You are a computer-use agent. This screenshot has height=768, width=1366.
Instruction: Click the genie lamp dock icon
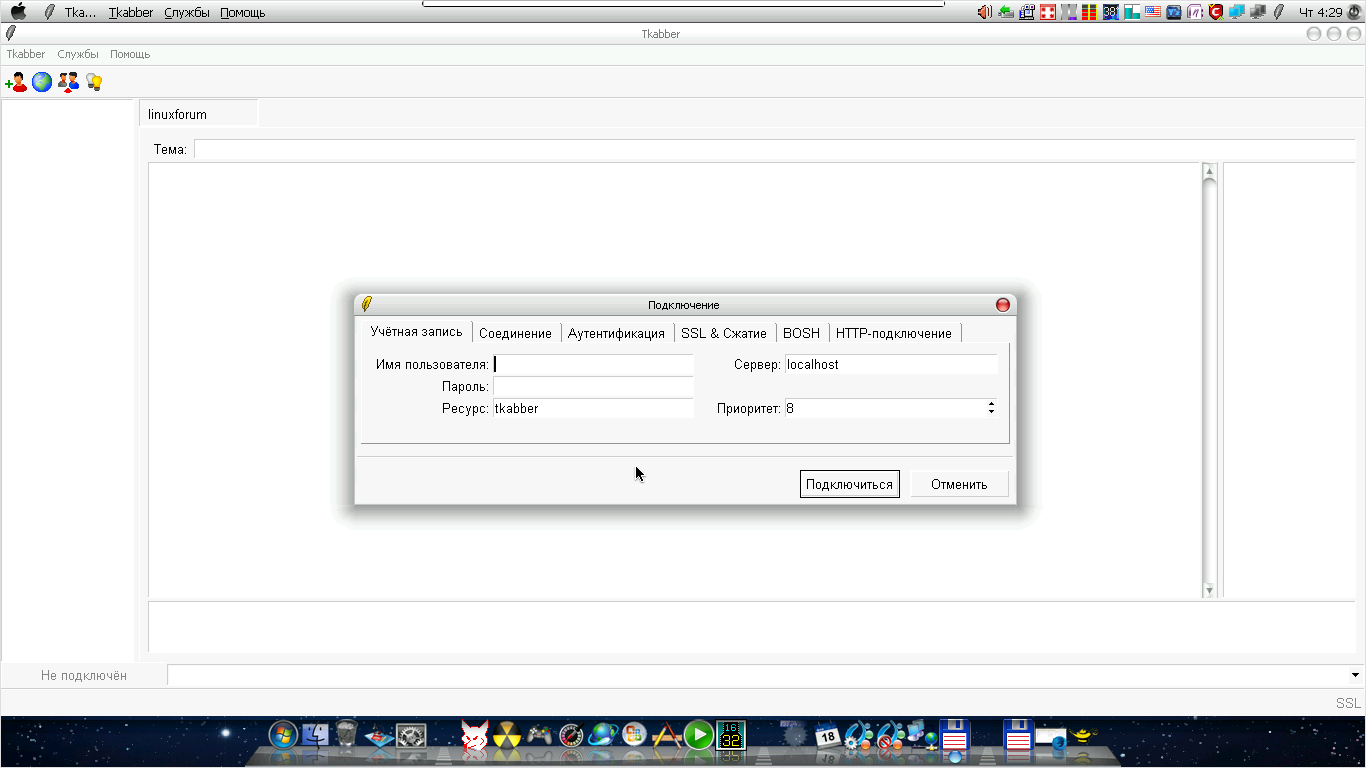[x=1084, y=737]
